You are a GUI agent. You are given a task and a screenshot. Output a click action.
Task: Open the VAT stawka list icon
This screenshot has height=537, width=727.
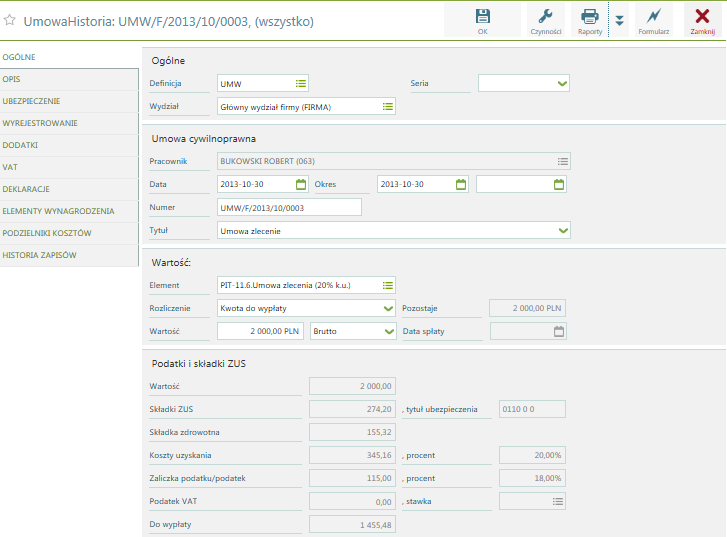click(x=558, y=501)
